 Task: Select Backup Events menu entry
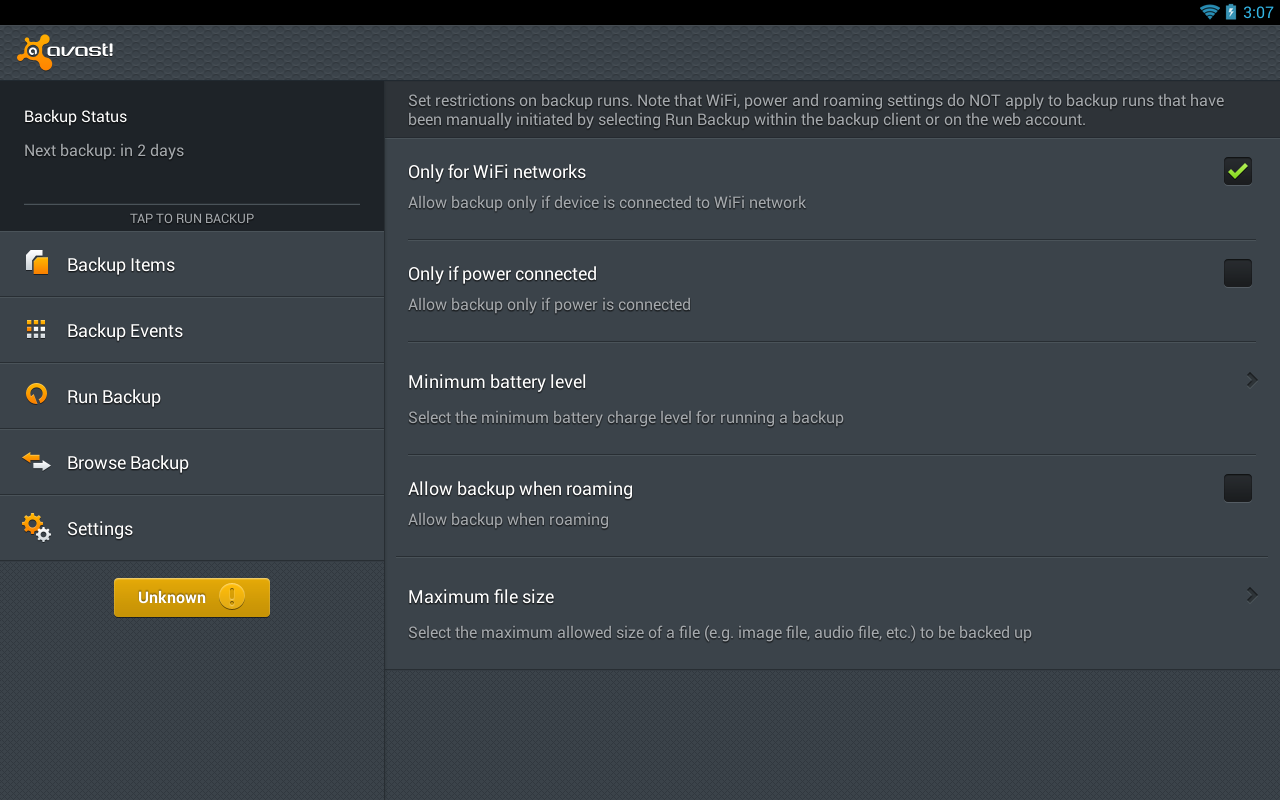[192, 330]
